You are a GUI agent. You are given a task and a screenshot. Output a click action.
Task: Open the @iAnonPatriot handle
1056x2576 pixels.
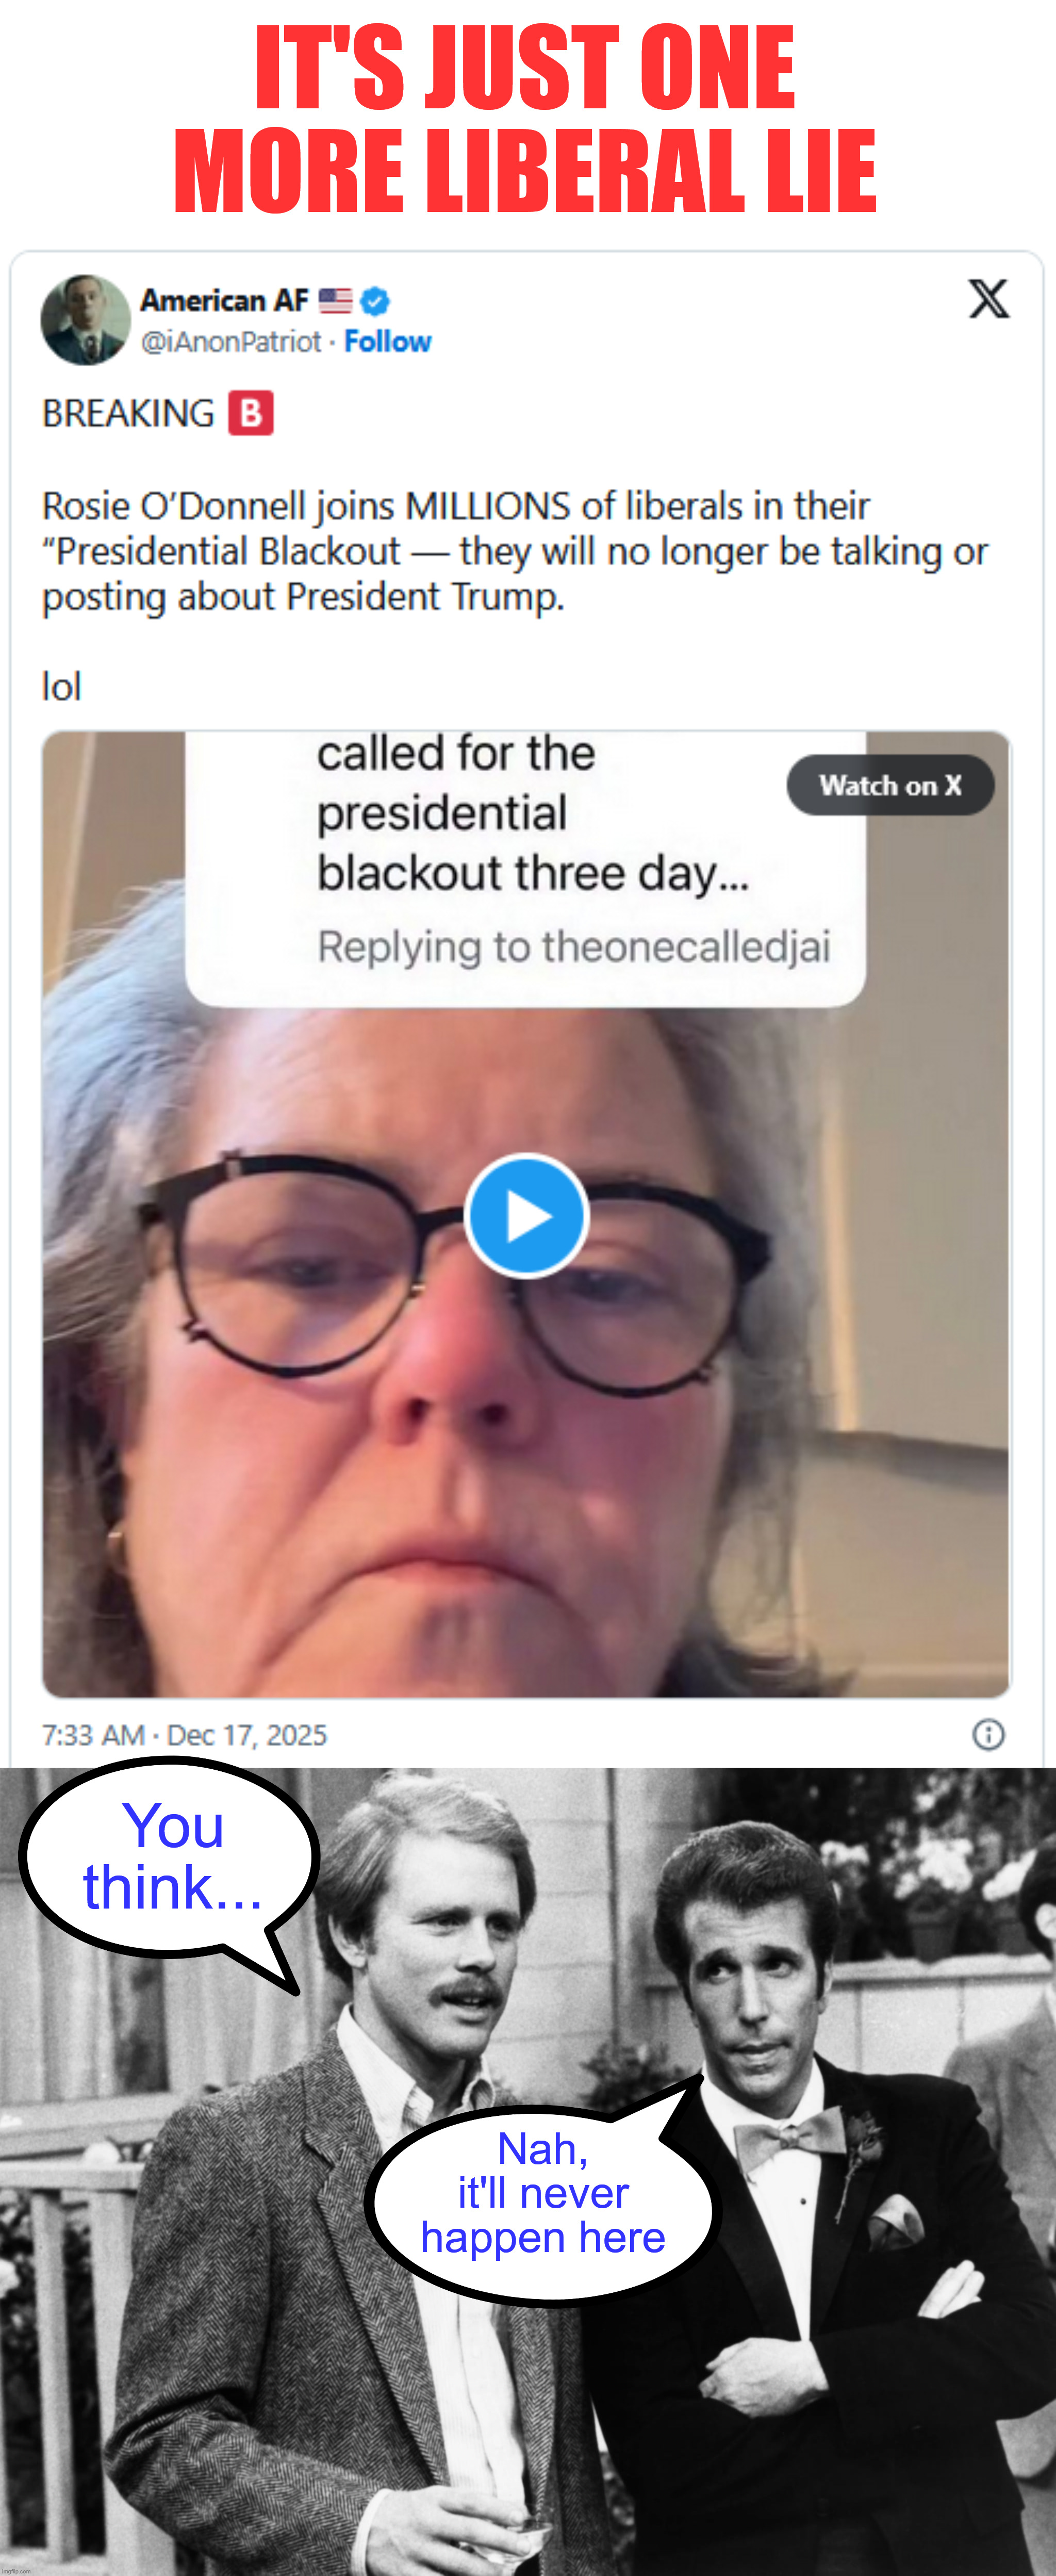coord(231,342)
